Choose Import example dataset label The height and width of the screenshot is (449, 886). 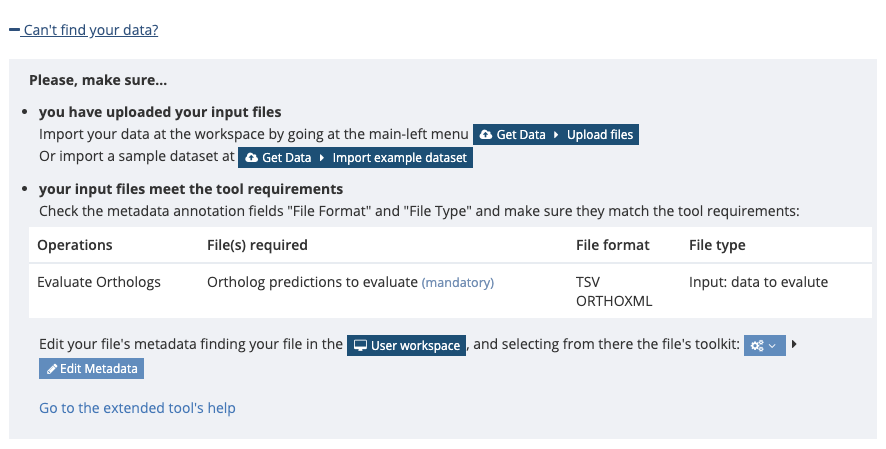(399, 158)
